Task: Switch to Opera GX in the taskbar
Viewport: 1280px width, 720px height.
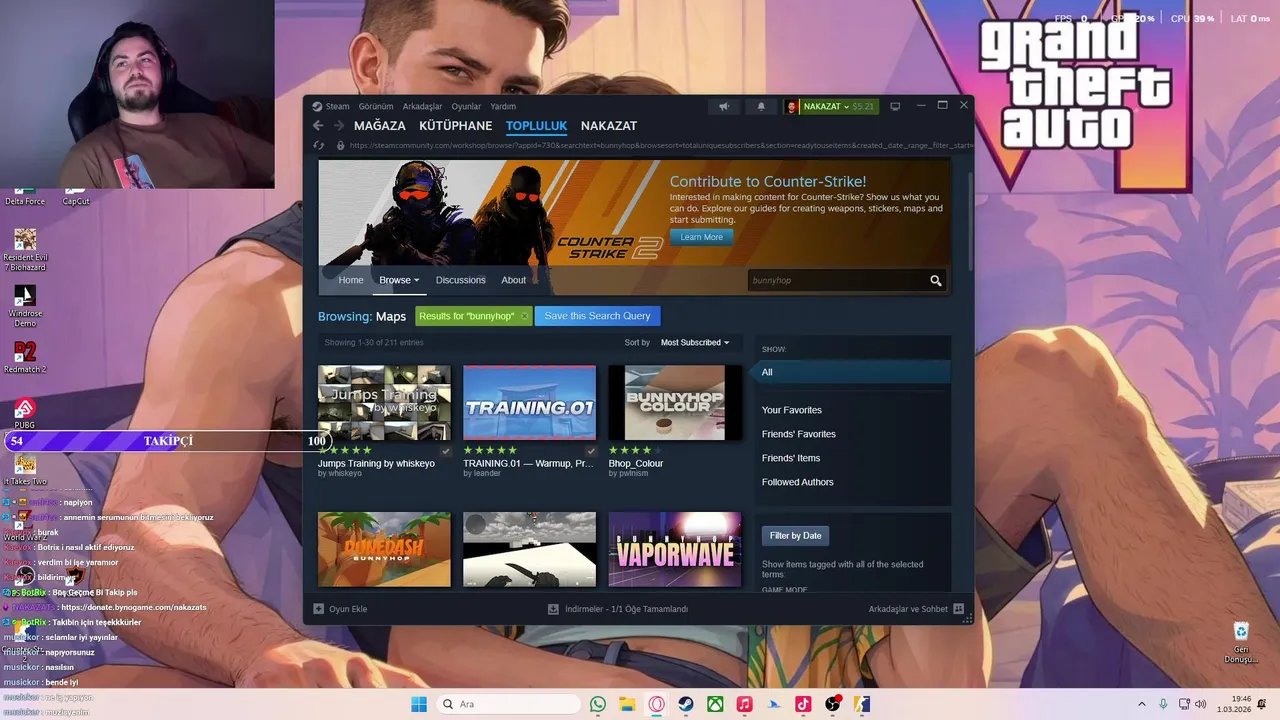Action: tap(656, 704)
